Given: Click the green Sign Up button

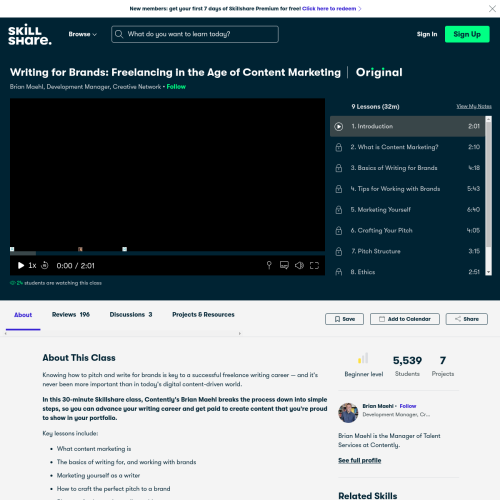Looking at the screenshot, I should click(467, 34).
